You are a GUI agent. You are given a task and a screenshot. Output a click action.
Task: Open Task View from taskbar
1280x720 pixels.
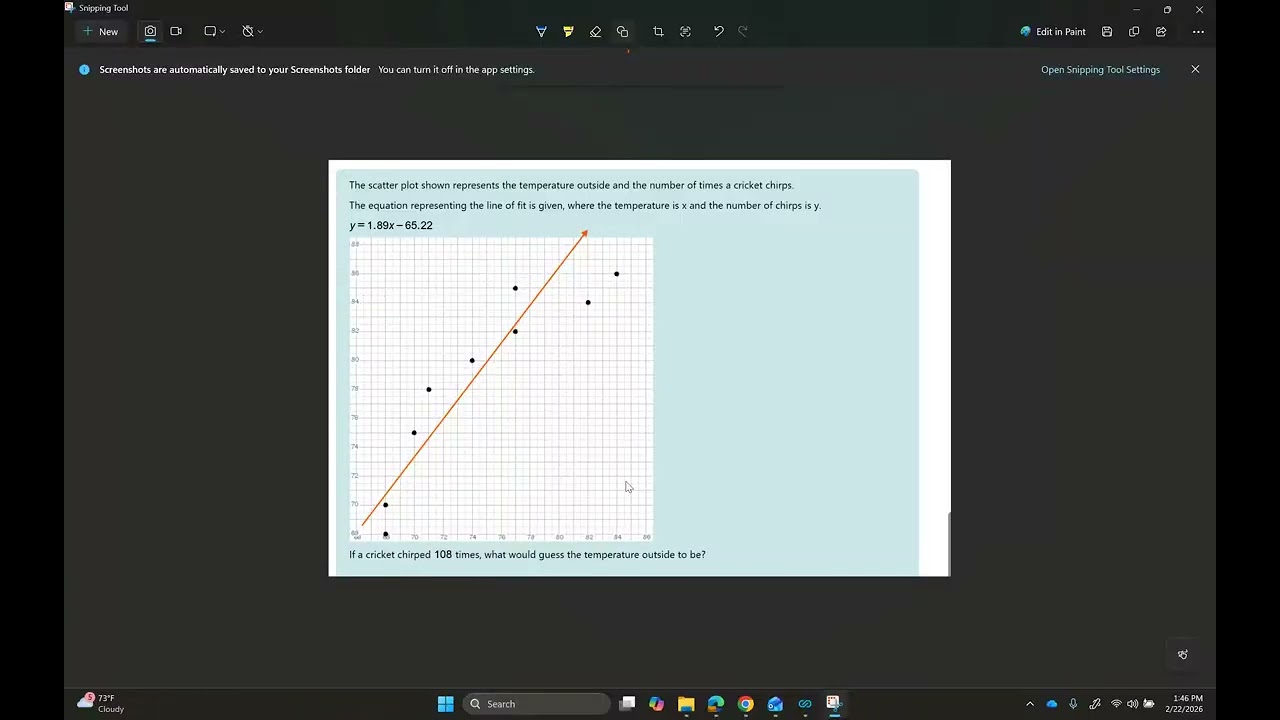627,704
